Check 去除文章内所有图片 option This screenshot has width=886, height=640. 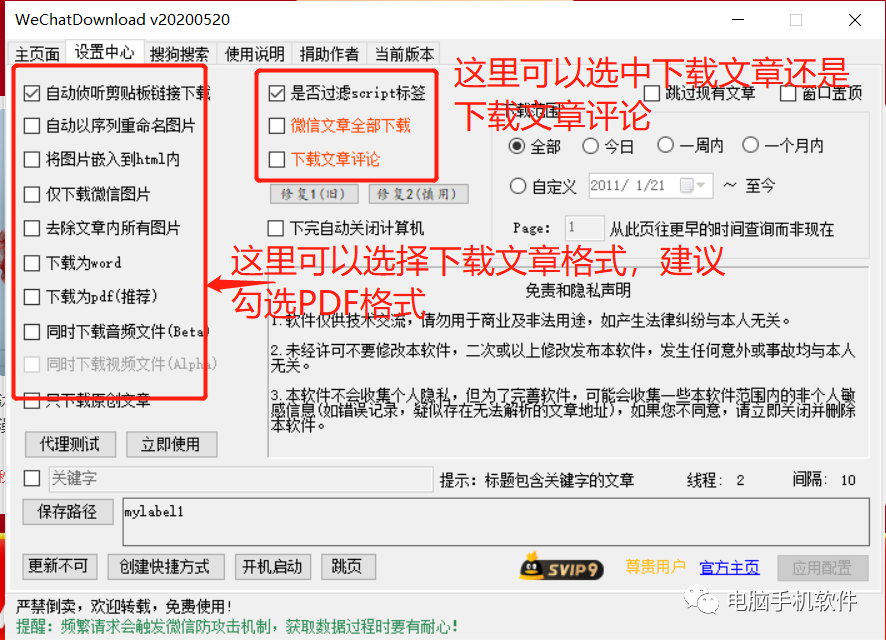pyautogui.click(x=32, y=228)
